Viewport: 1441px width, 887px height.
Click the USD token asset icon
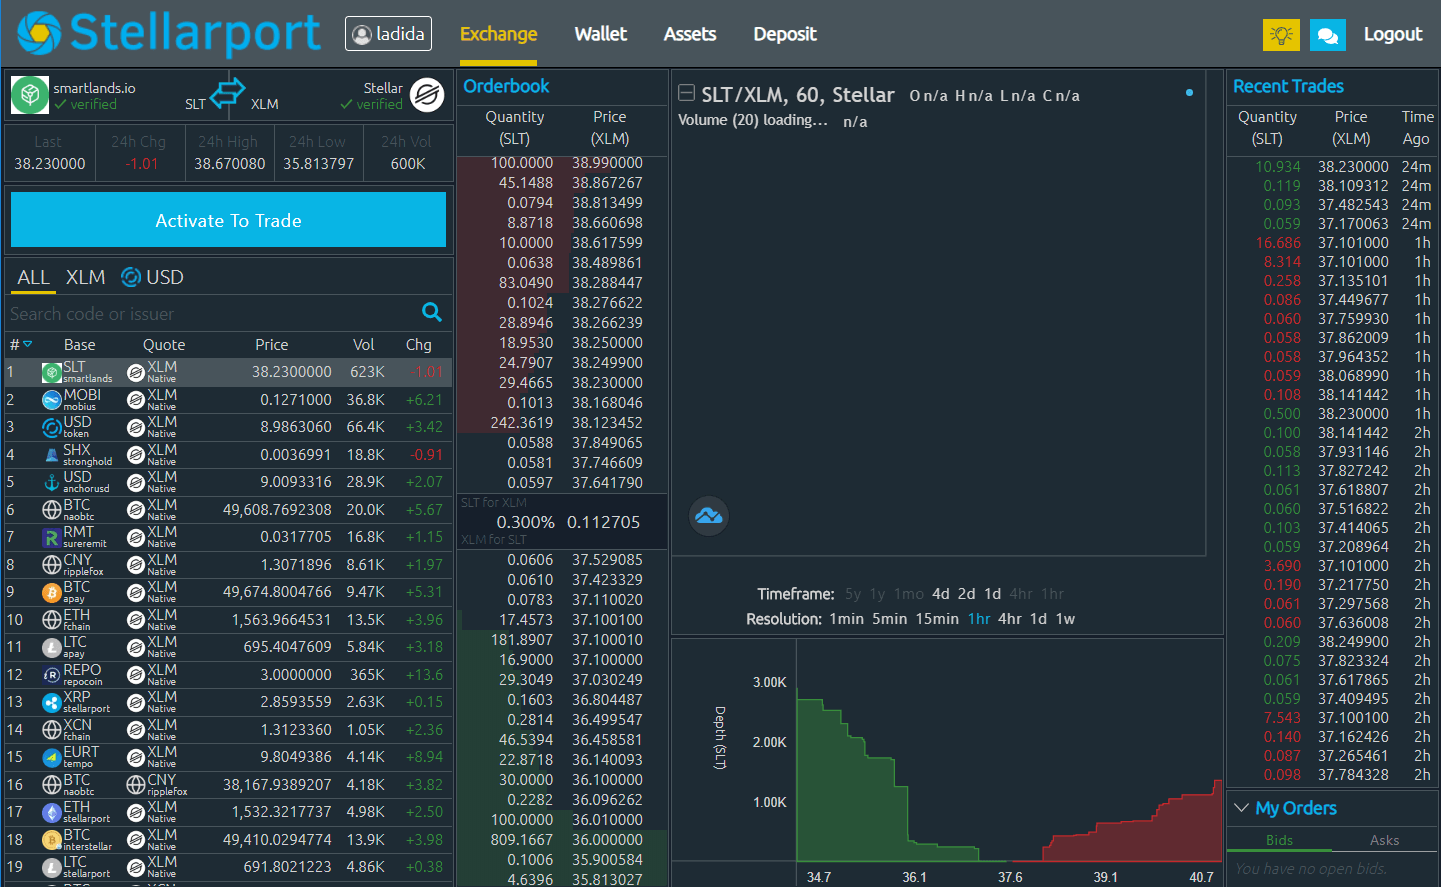coord(52,427)
